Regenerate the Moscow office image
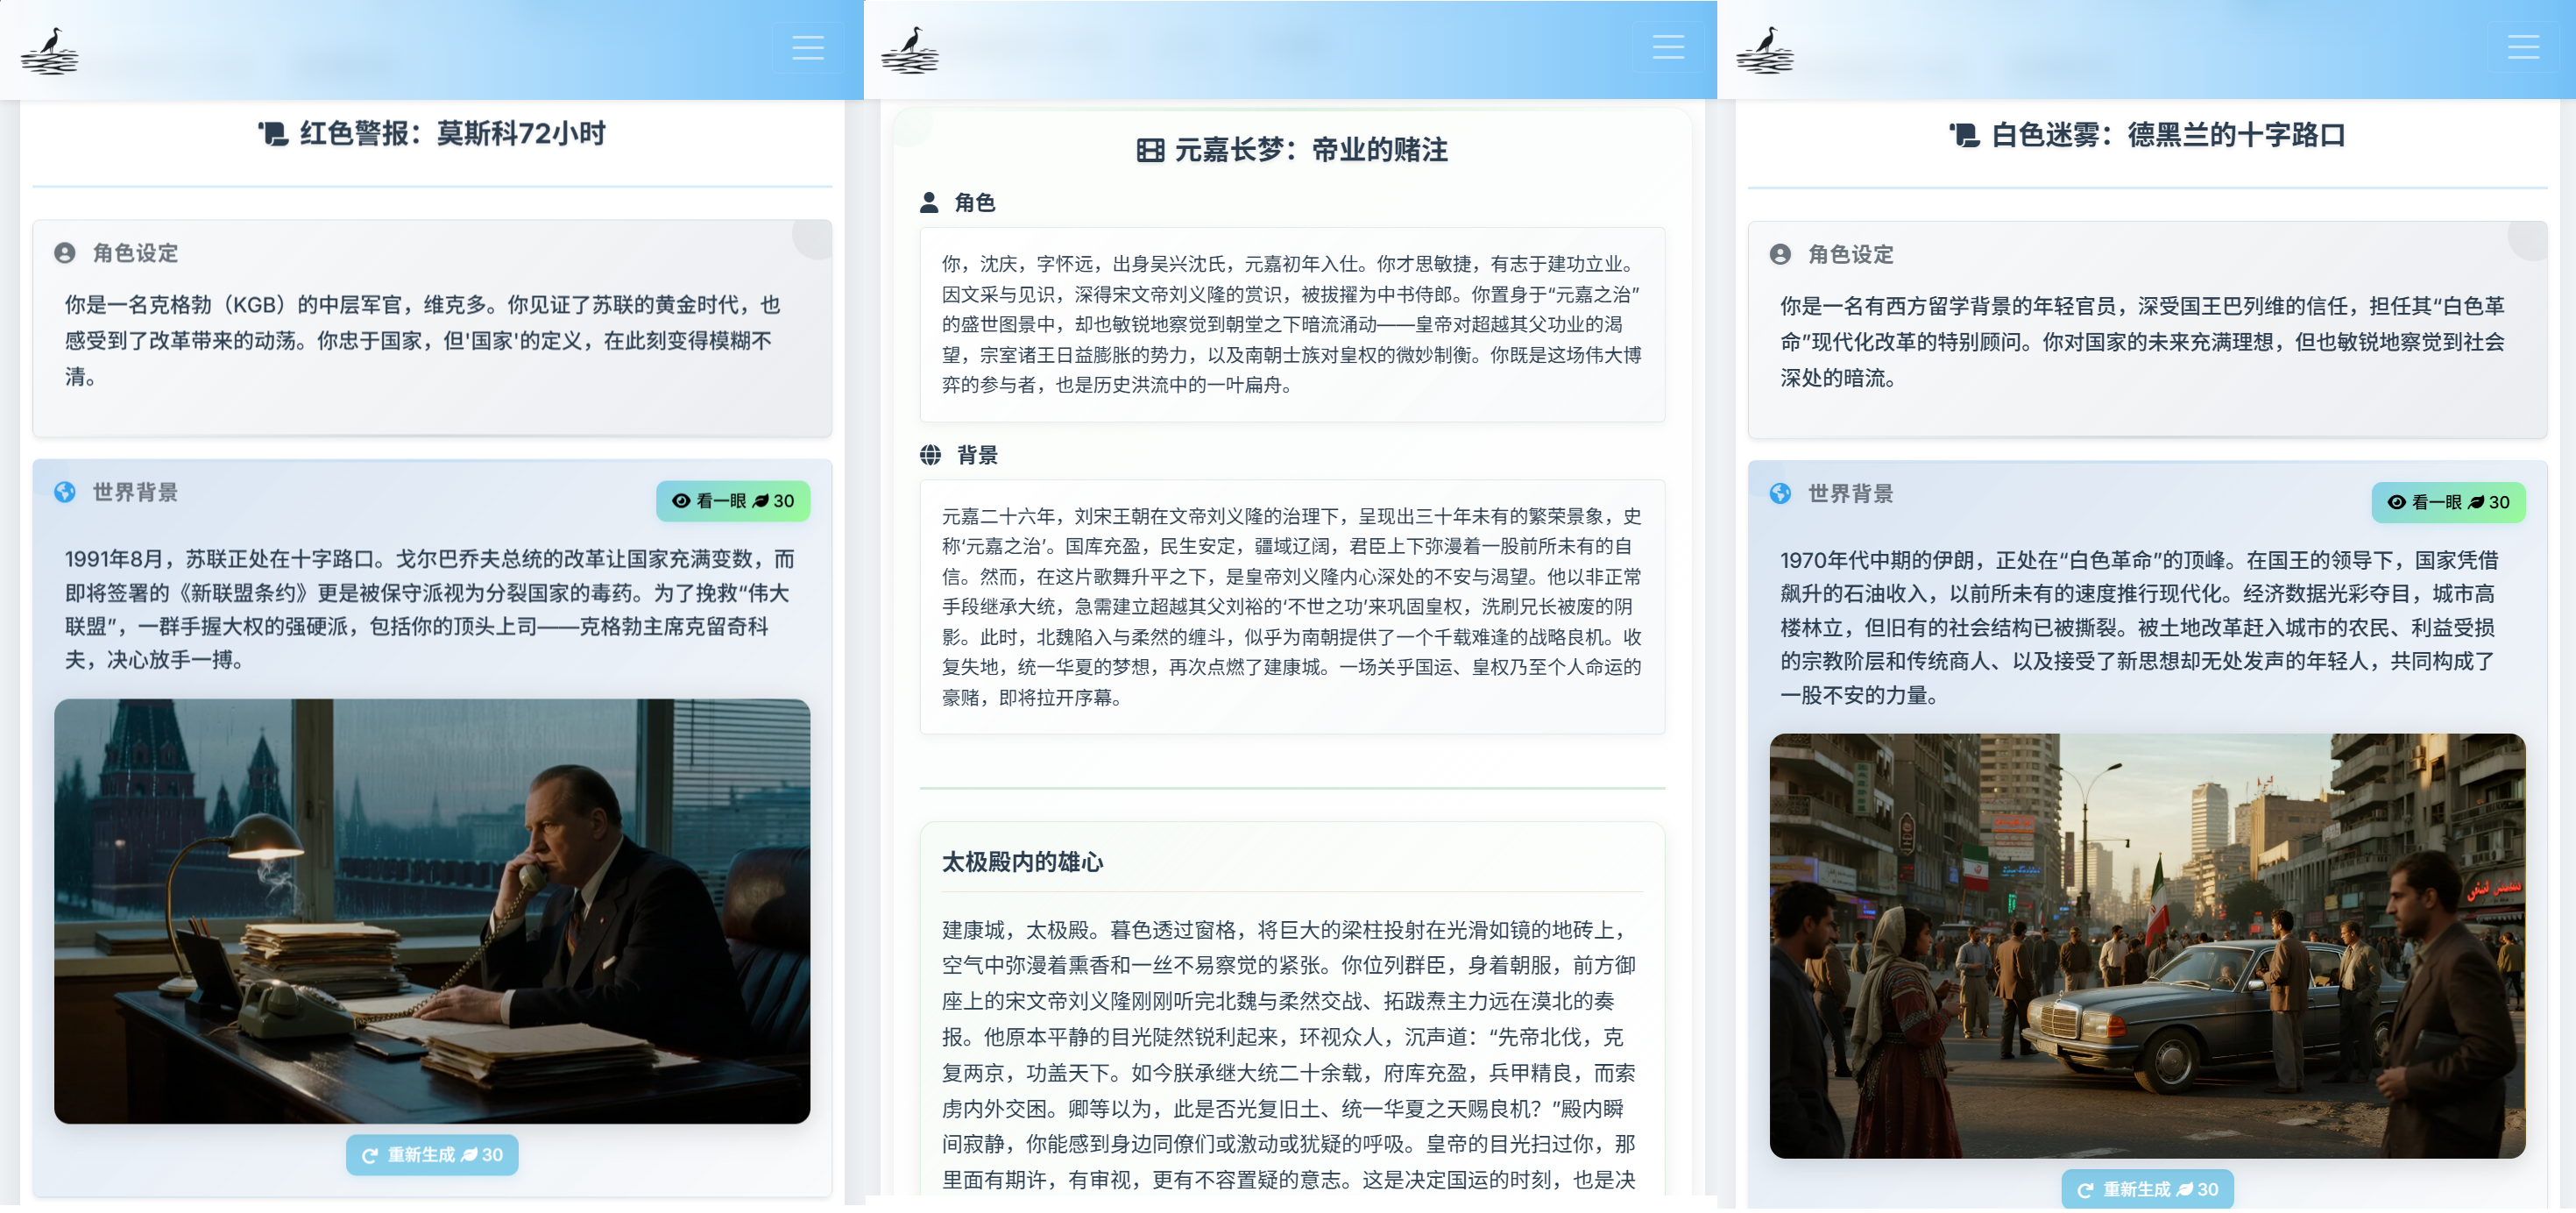The image size is (2576, 1213). point(432,1154)
